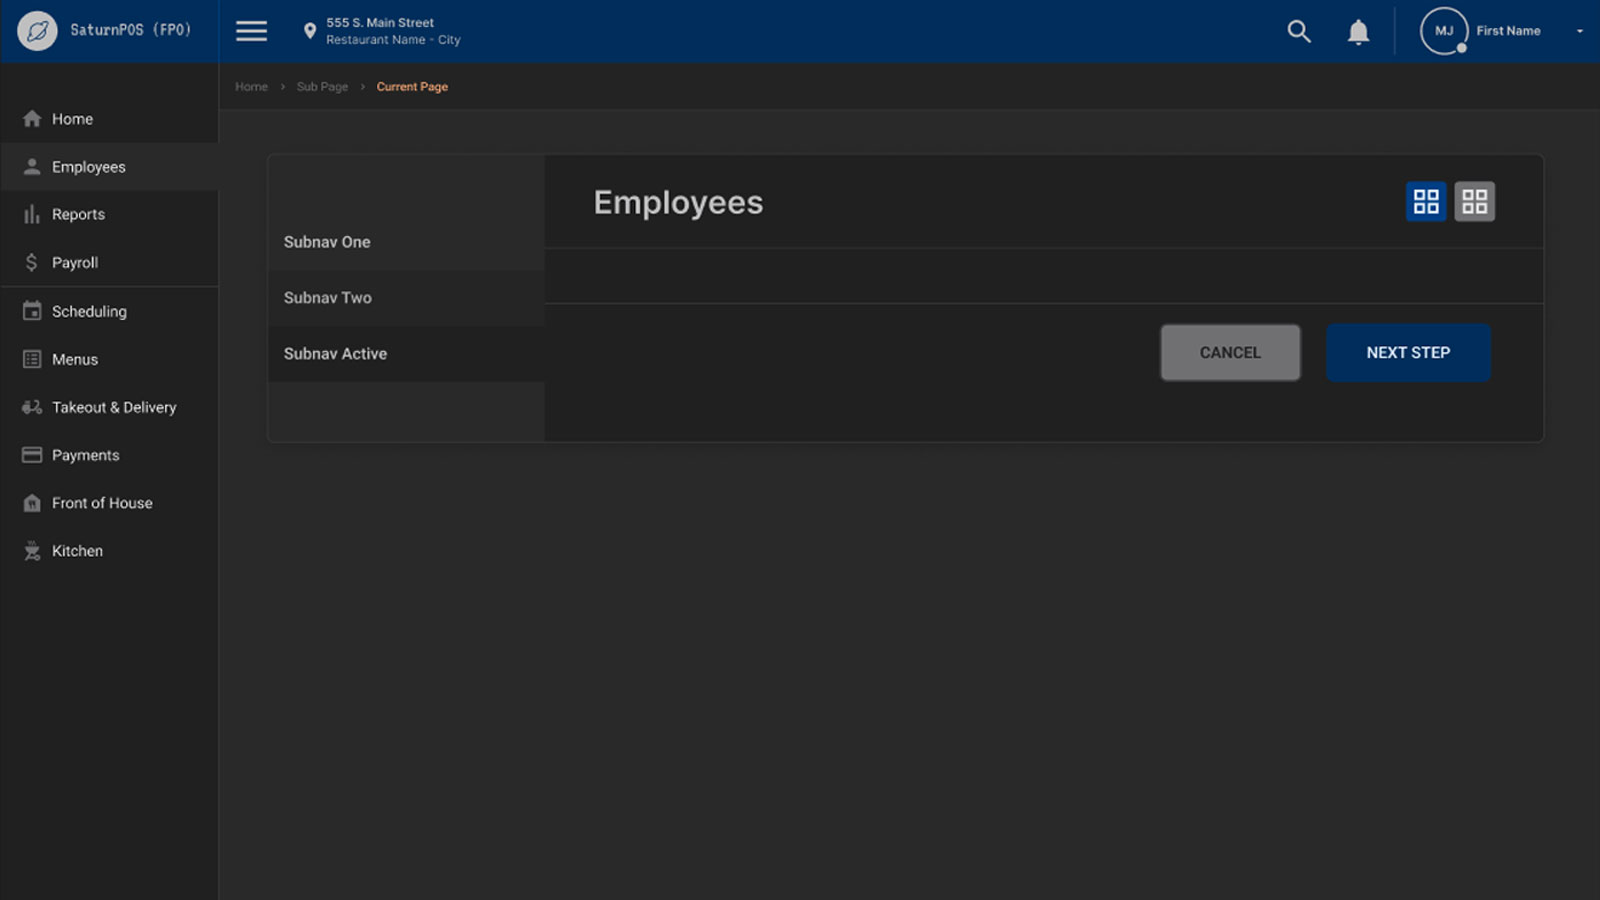Open search with the magnifier icon
1600x900 pixels.
tap(1299, 31)
